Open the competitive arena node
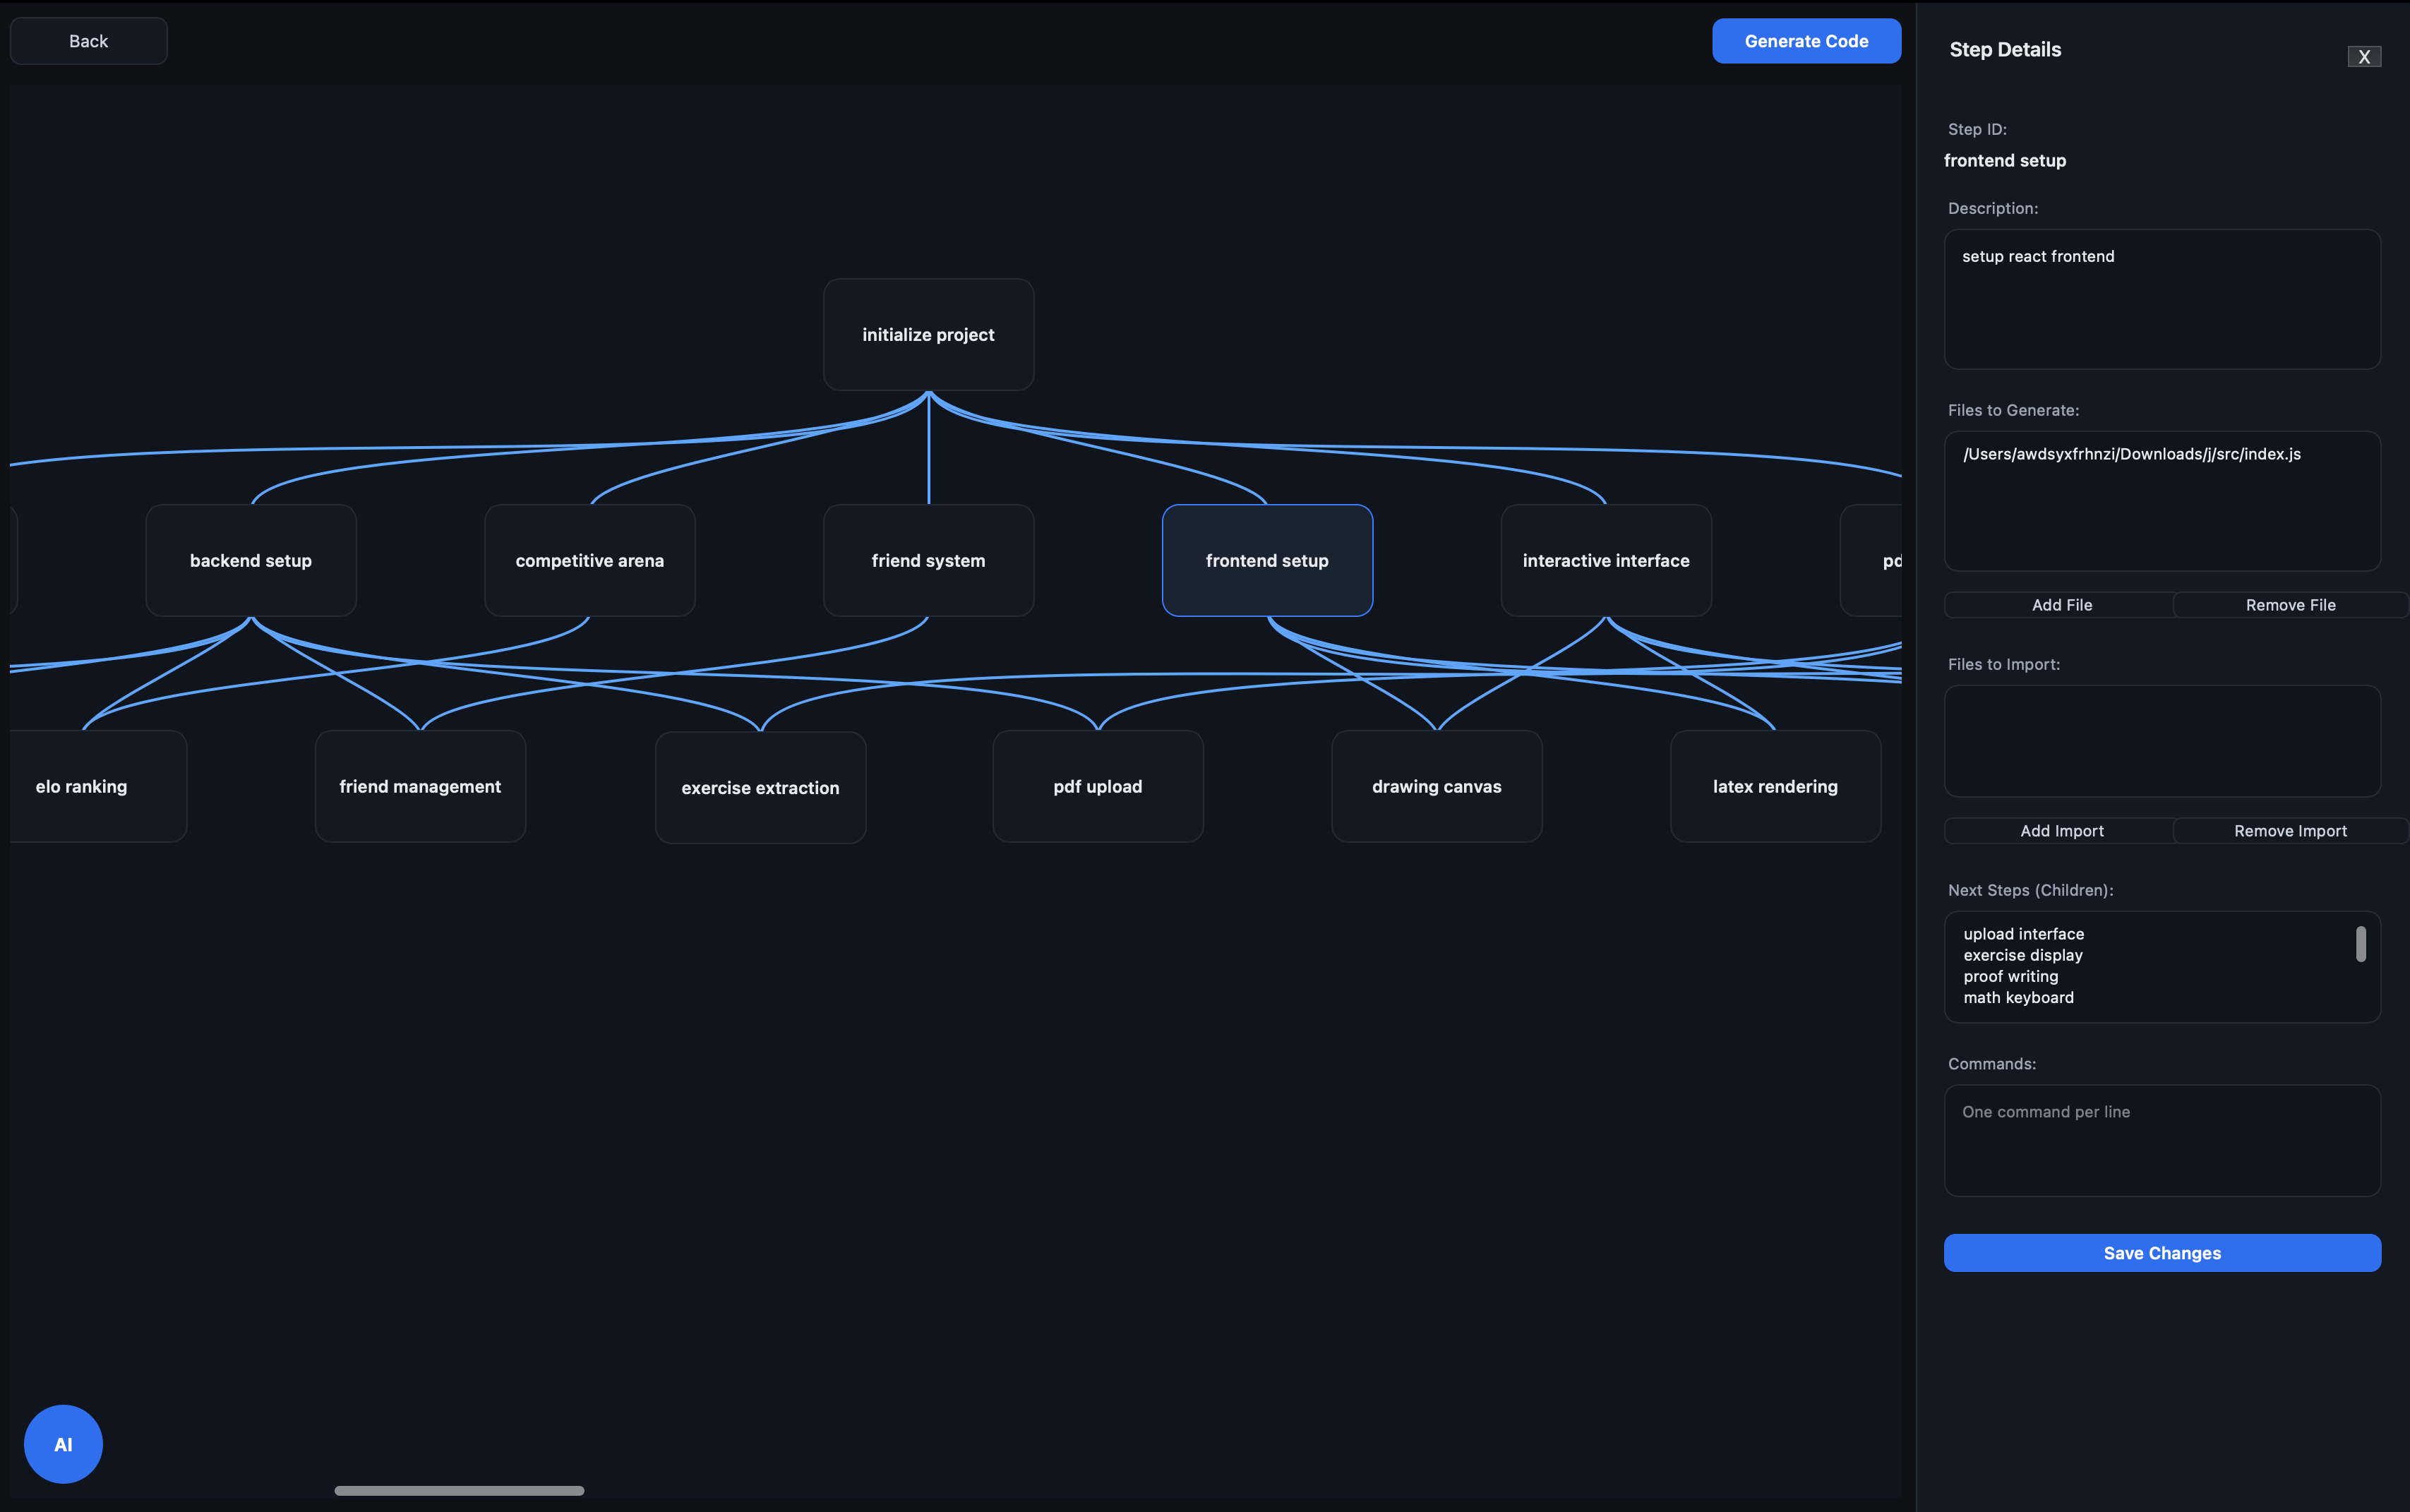This screenshot has width=2410, height=1512. tap(589, 560)
